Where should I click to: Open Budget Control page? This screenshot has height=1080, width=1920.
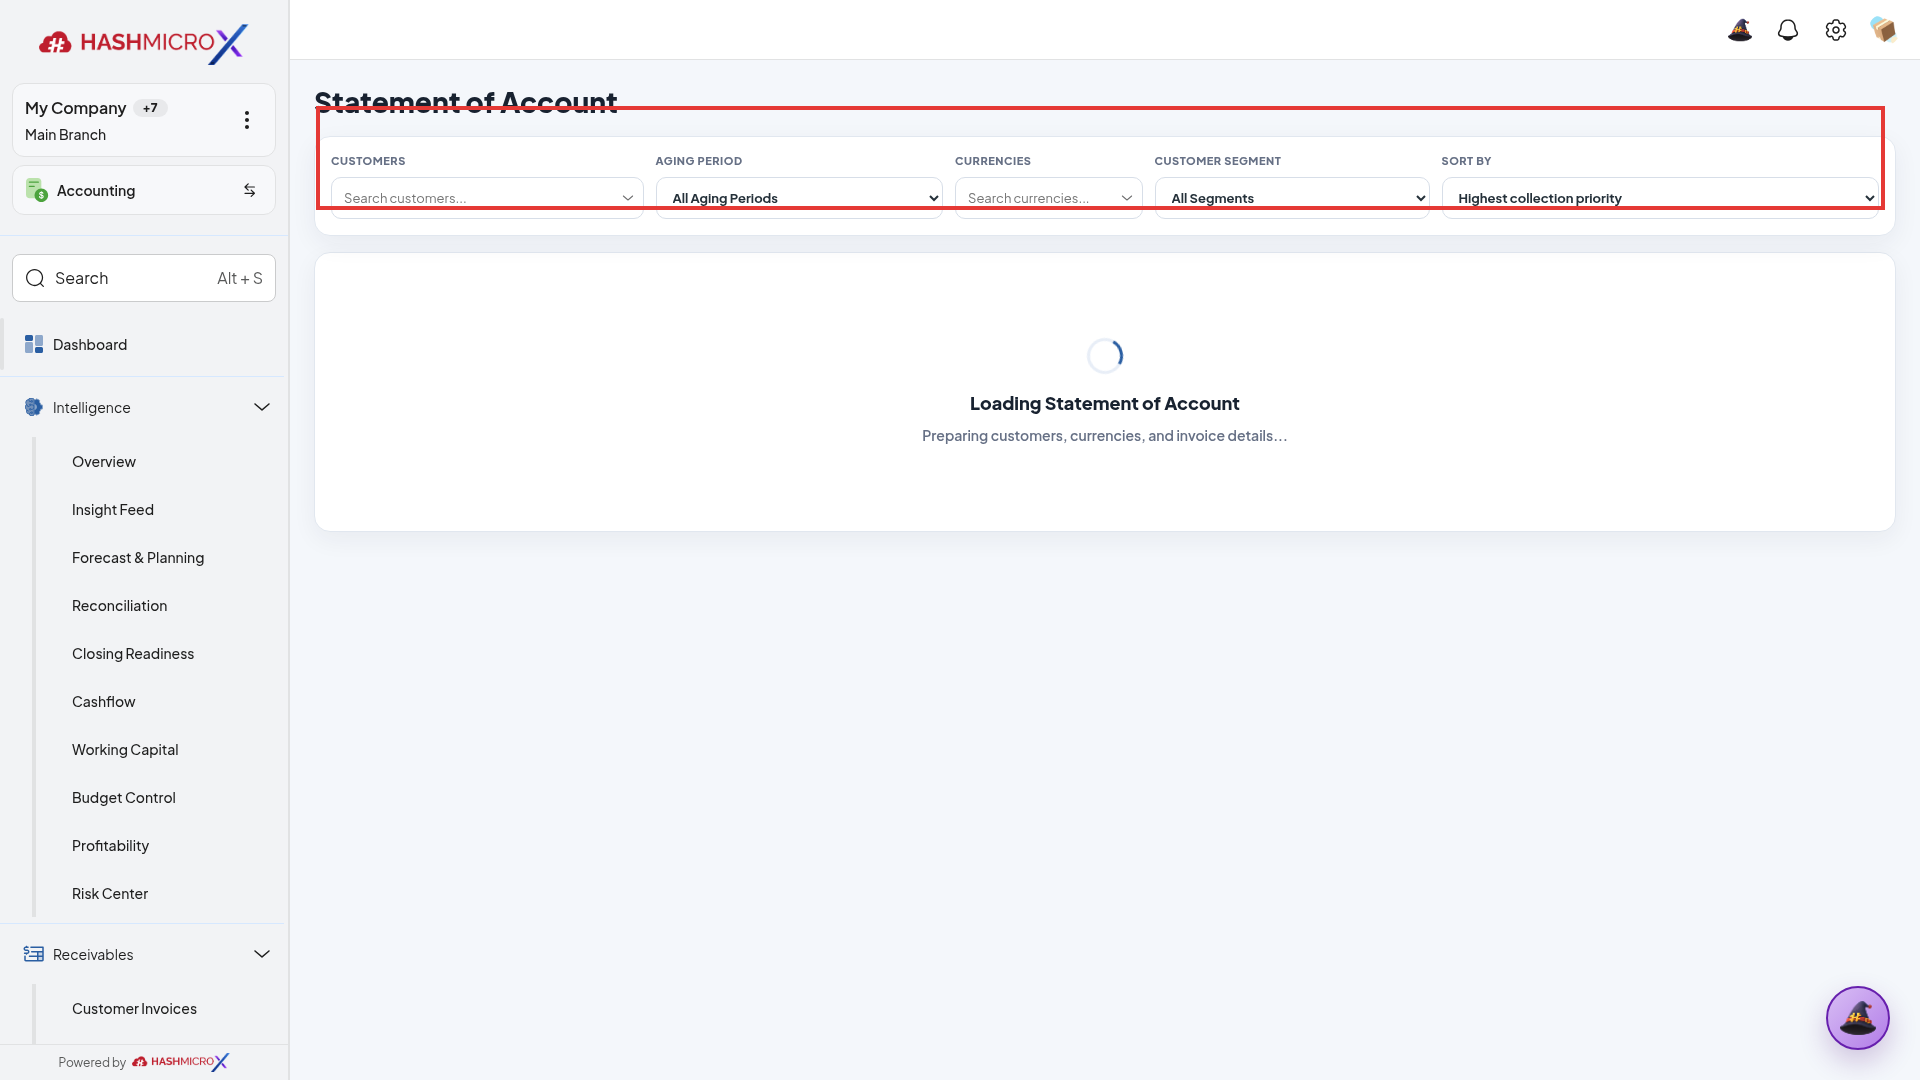[x=124, y=798]
